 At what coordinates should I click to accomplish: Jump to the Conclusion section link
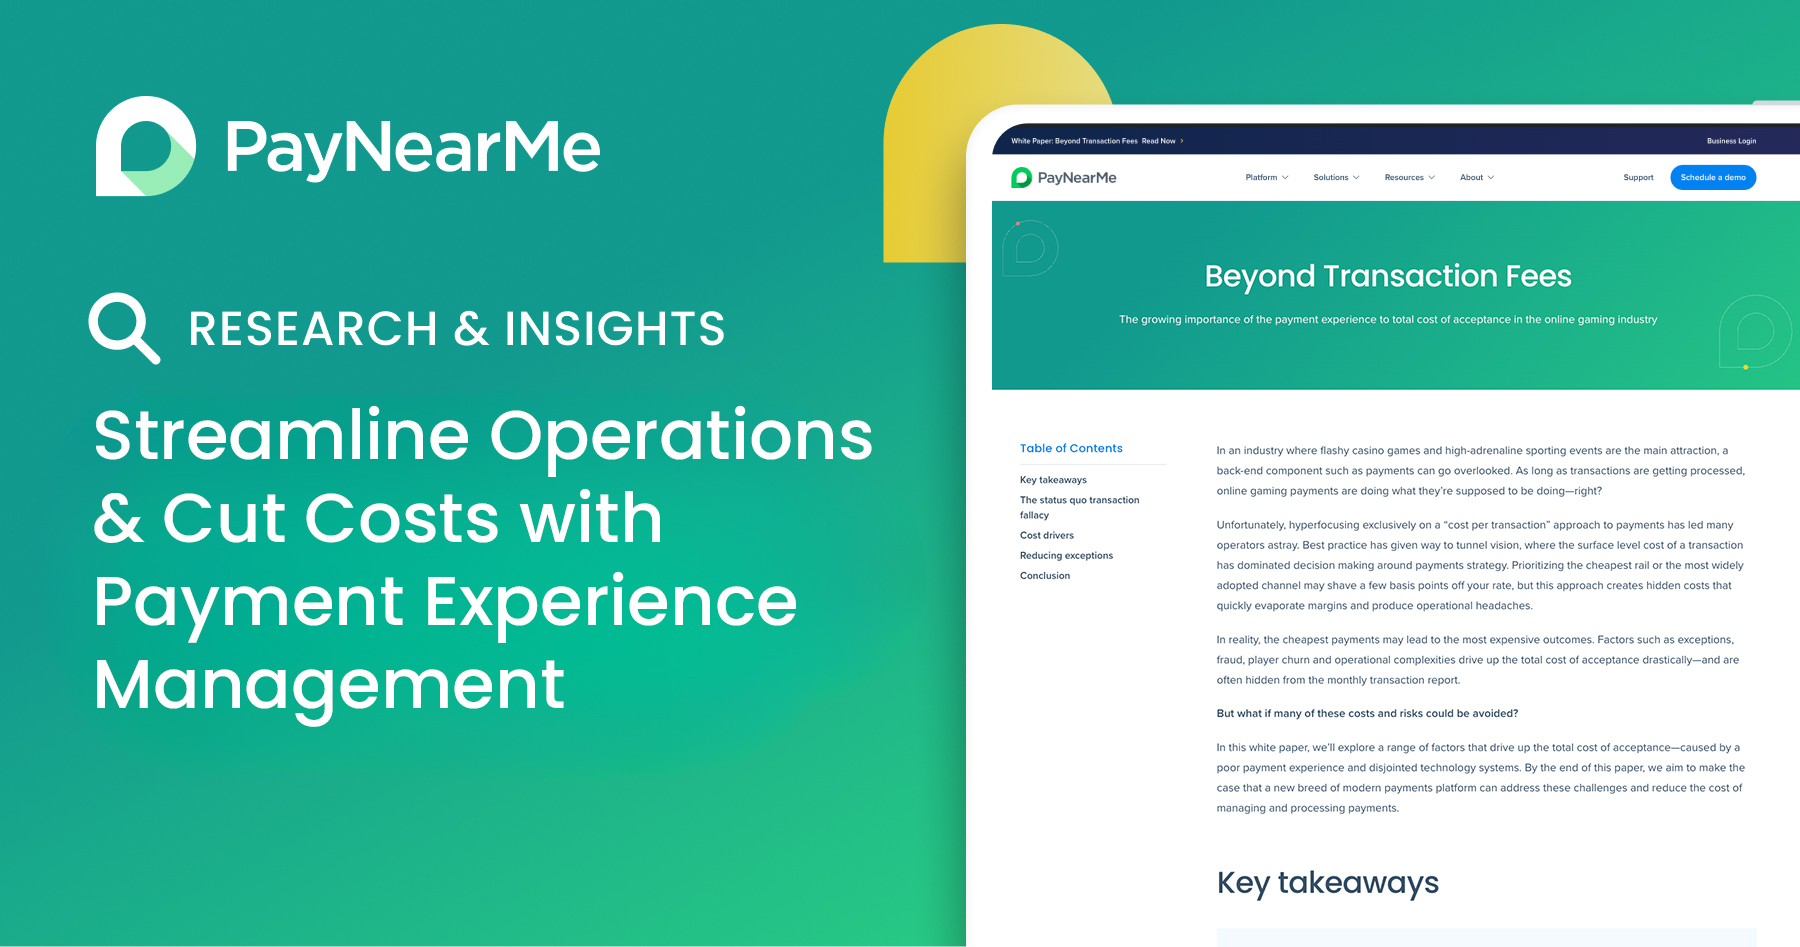(1045, 576)
